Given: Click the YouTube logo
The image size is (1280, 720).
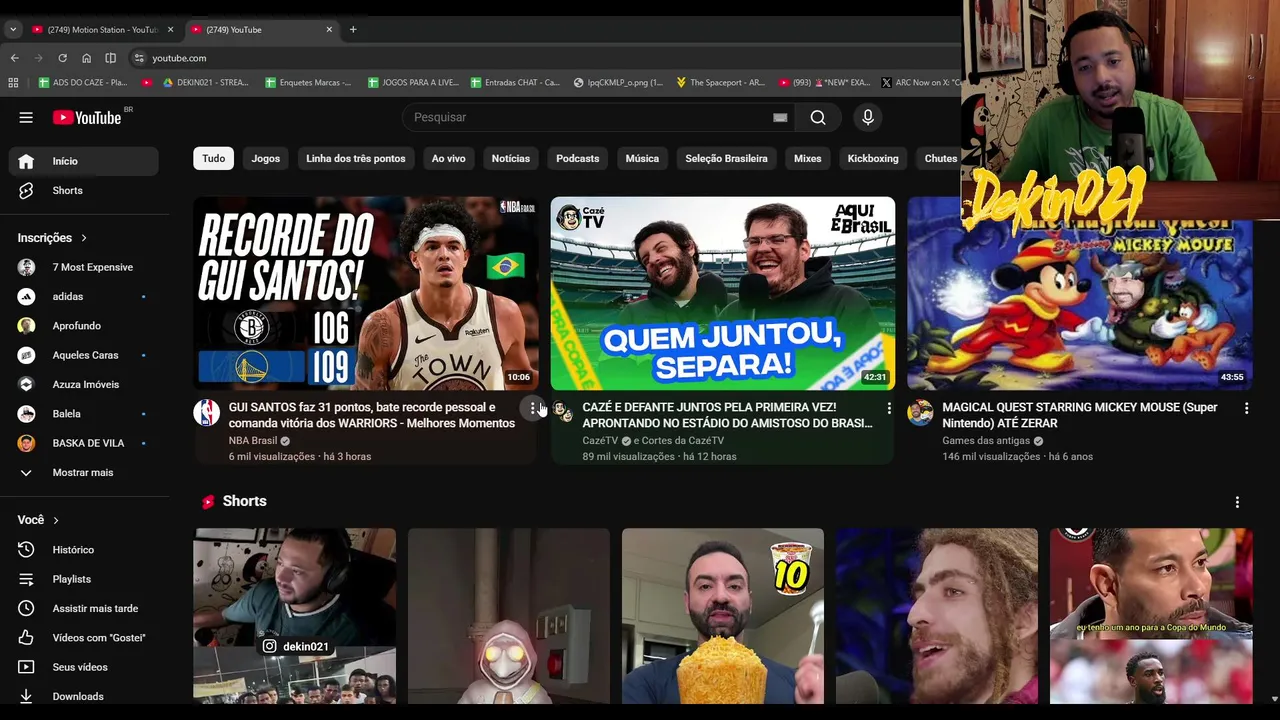Looking at the screenshot, I should coord(87,117).
